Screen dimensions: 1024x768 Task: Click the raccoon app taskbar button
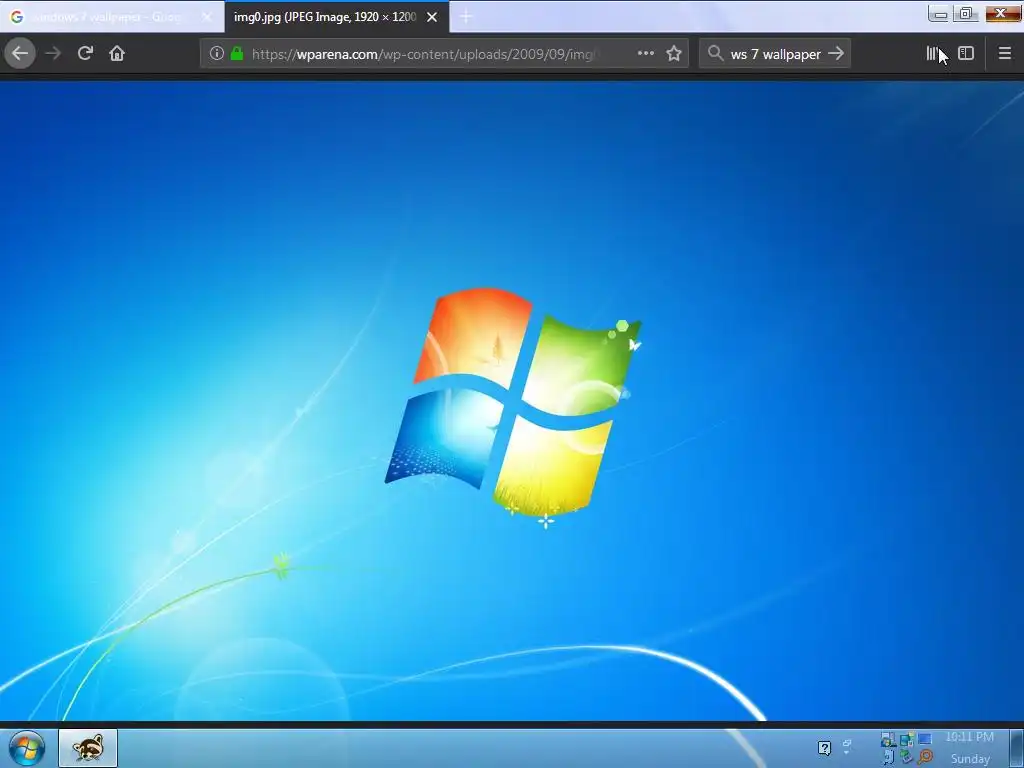(88, 748)
